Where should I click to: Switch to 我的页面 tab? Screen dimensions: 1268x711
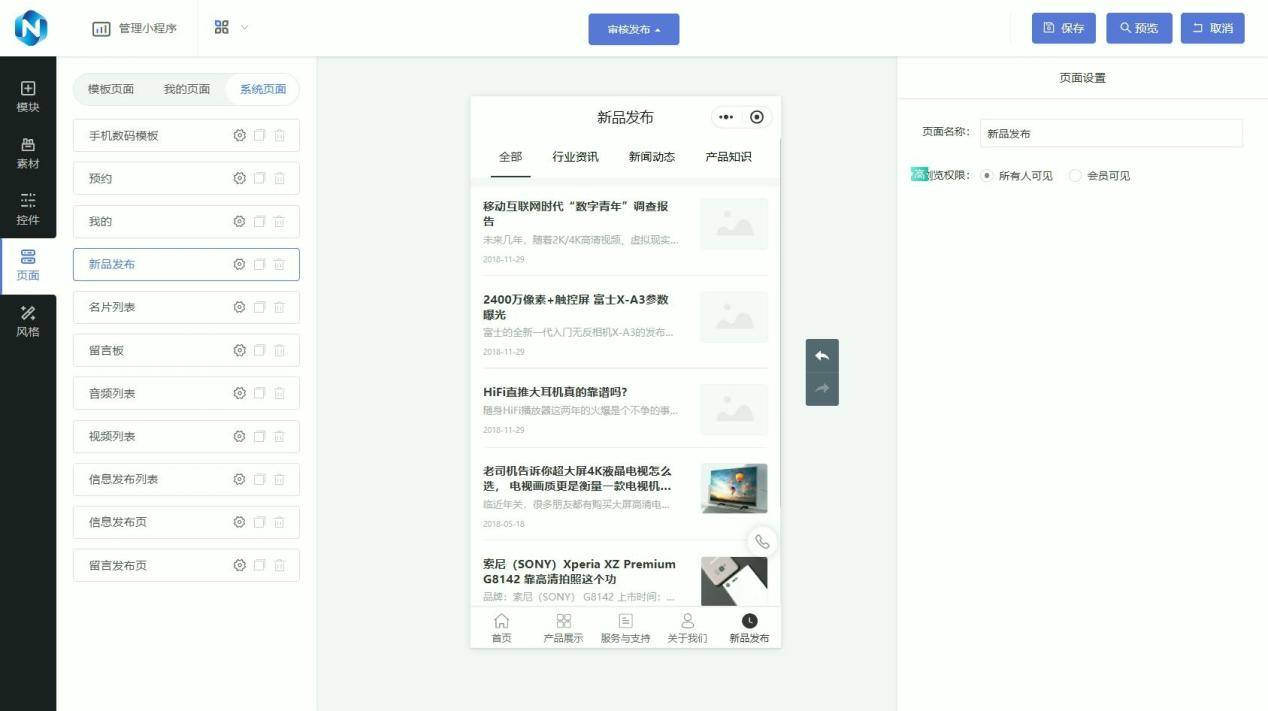(x=187, y=89)
